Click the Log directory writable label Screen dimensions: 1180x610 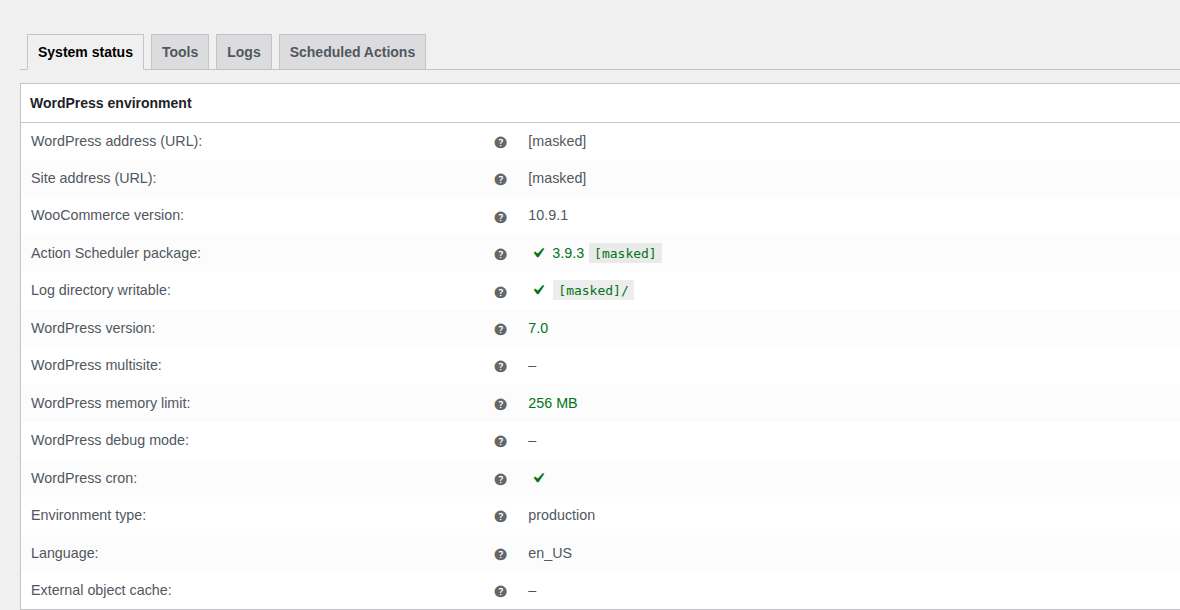(101, 290)
